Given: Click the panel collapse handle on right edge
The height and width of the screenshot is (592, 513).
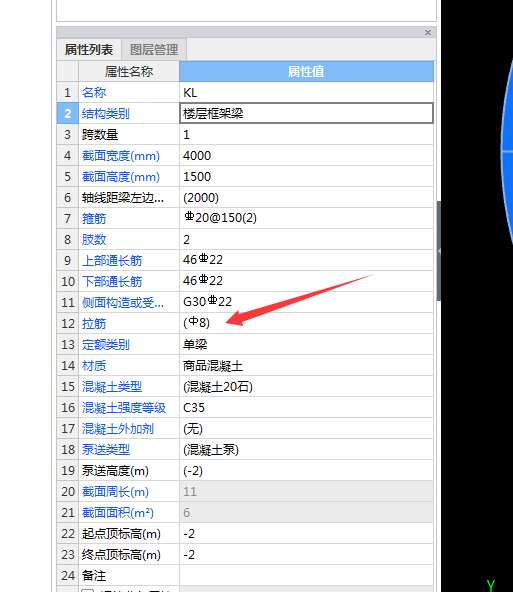Looking at the screenshot, I should click(439, 251).
